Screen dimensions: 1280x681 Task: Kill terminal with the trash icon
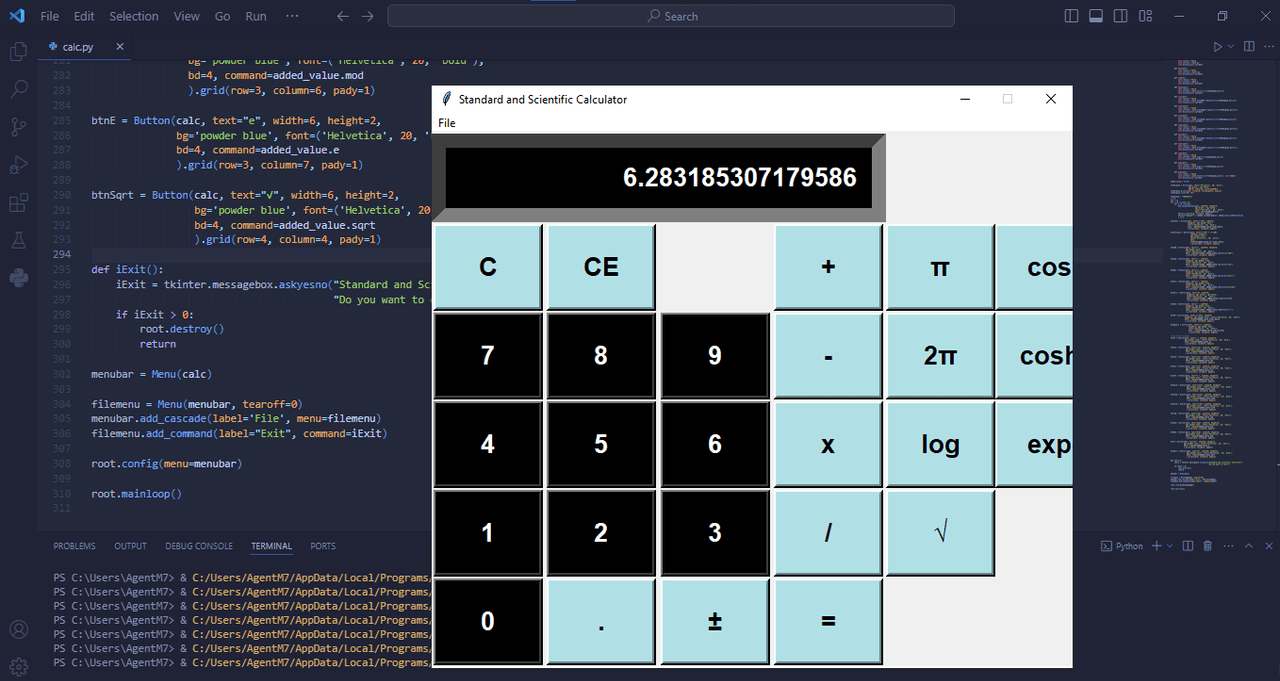pos(1207,546)
